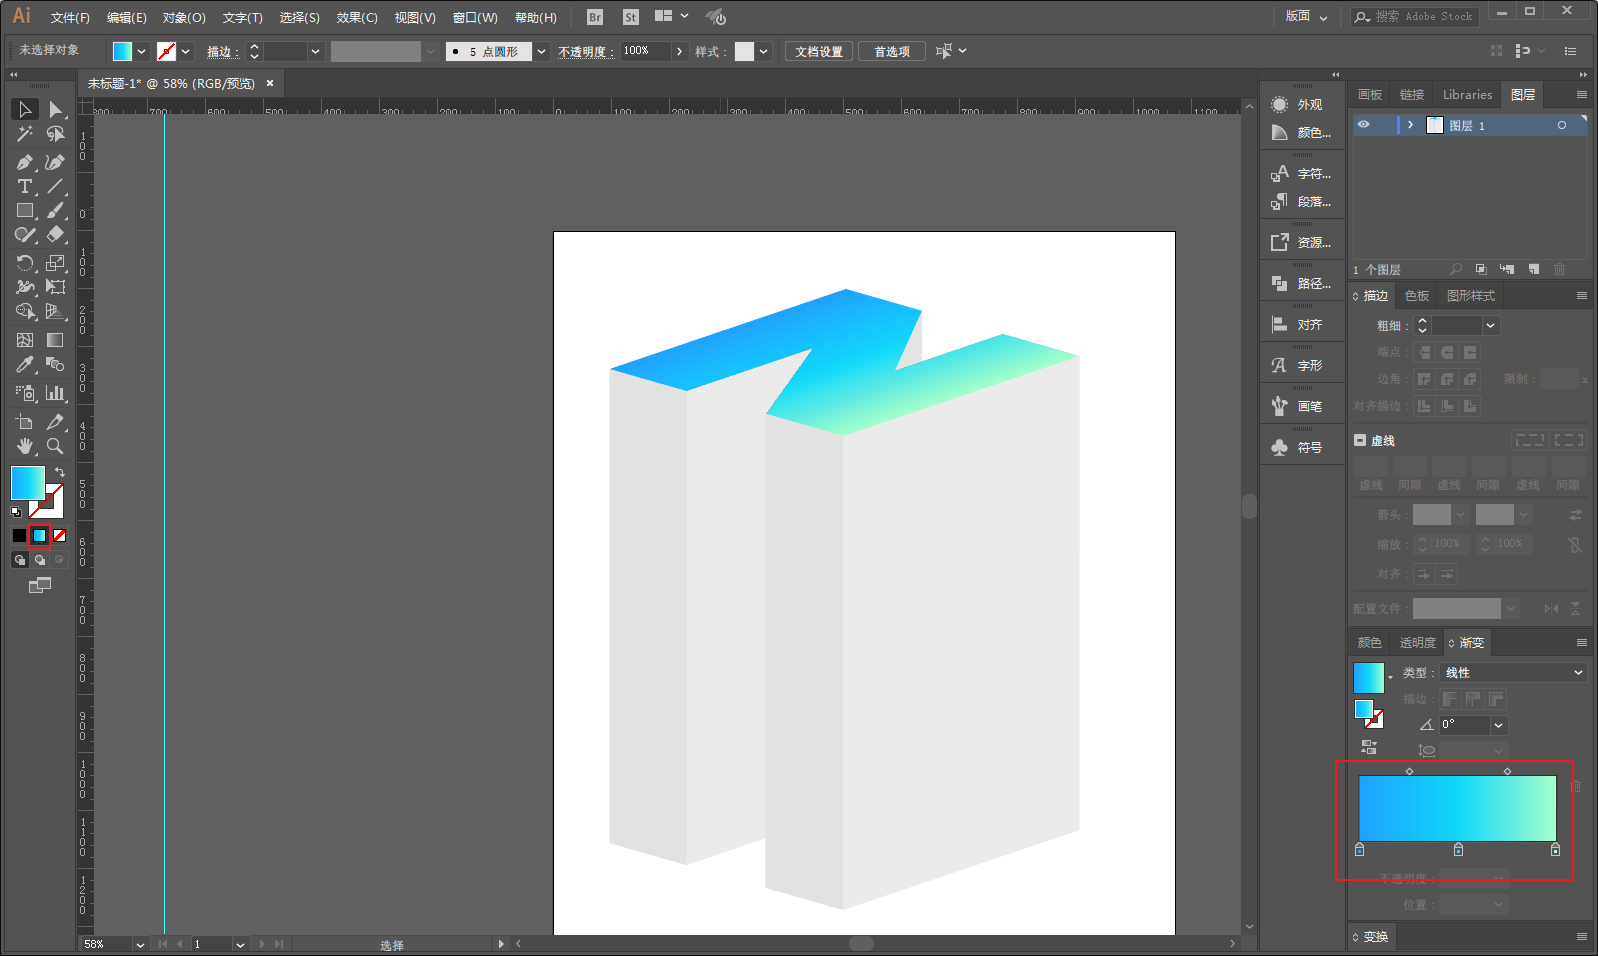Set fill mode to Gradient button
This screenshot has width=1598, height=956.
pyautogui.click(x=39, y=535)
